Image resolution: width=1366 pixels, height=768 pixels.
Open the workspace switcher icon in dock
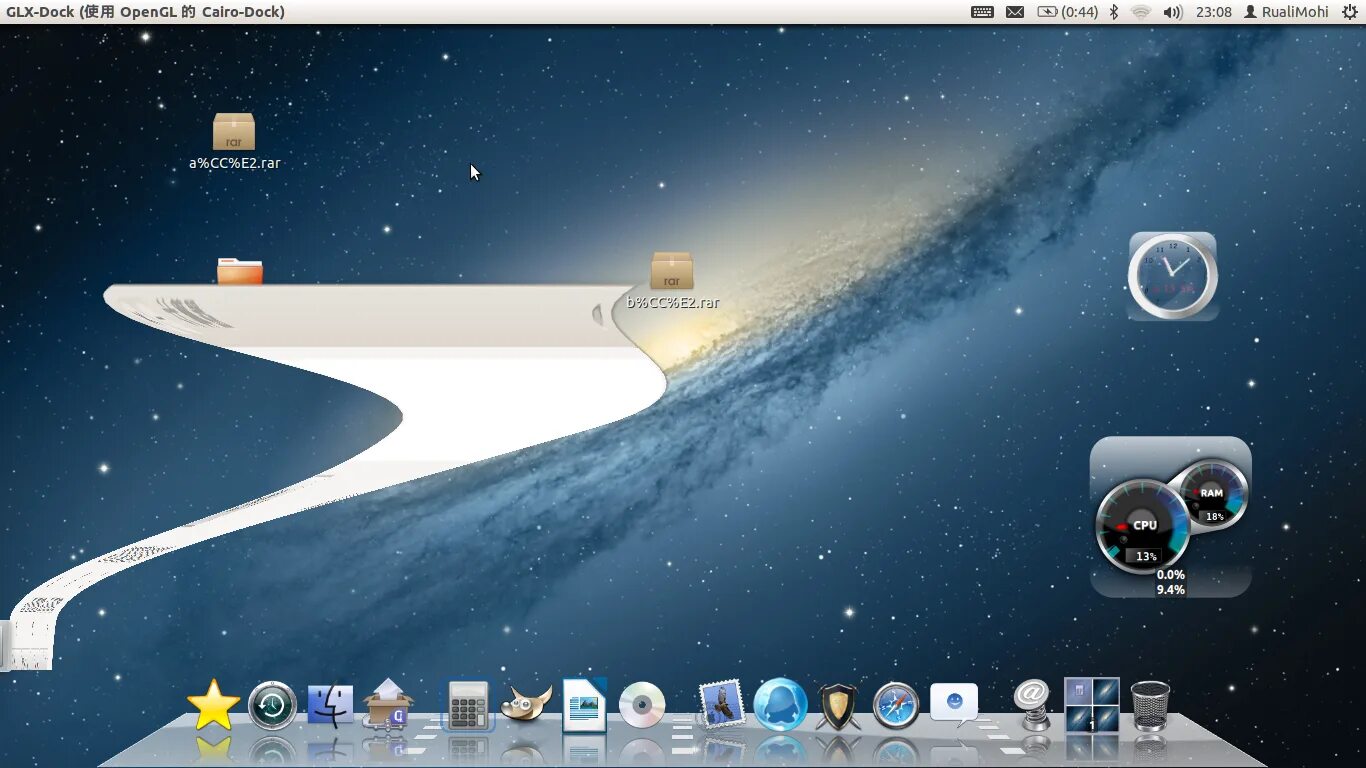coord(1091,705)
